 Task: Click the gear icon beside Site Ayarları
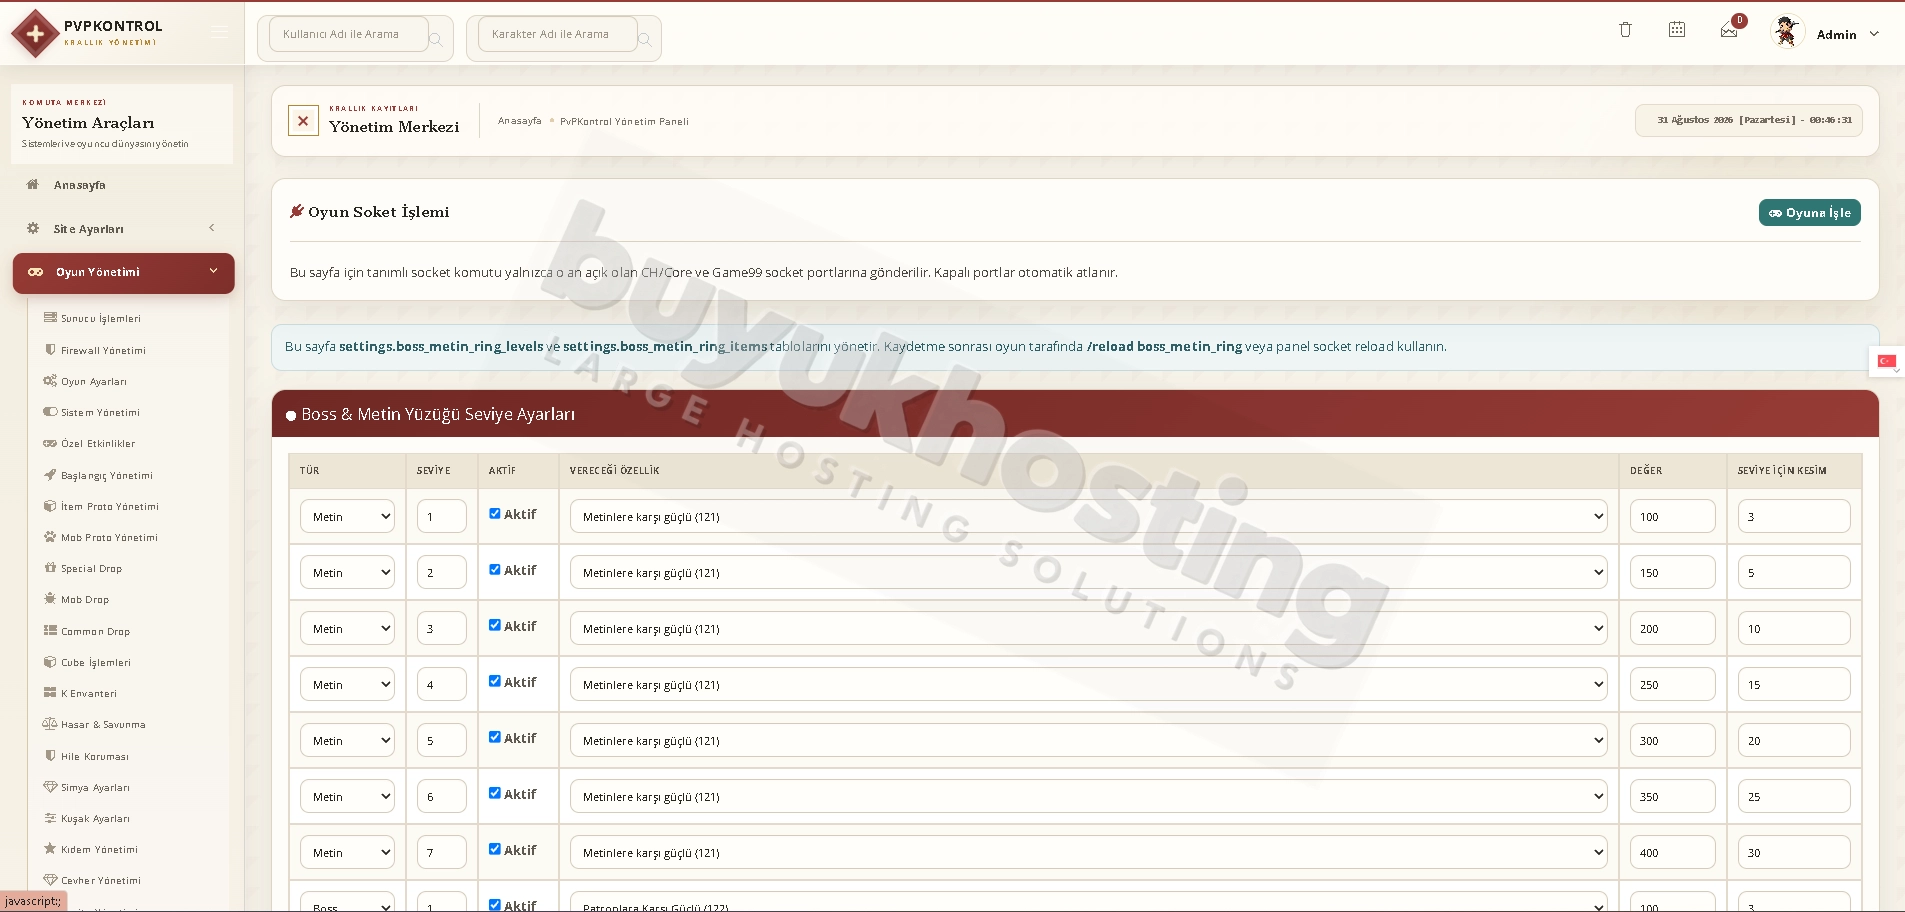(x=33, y=228)
